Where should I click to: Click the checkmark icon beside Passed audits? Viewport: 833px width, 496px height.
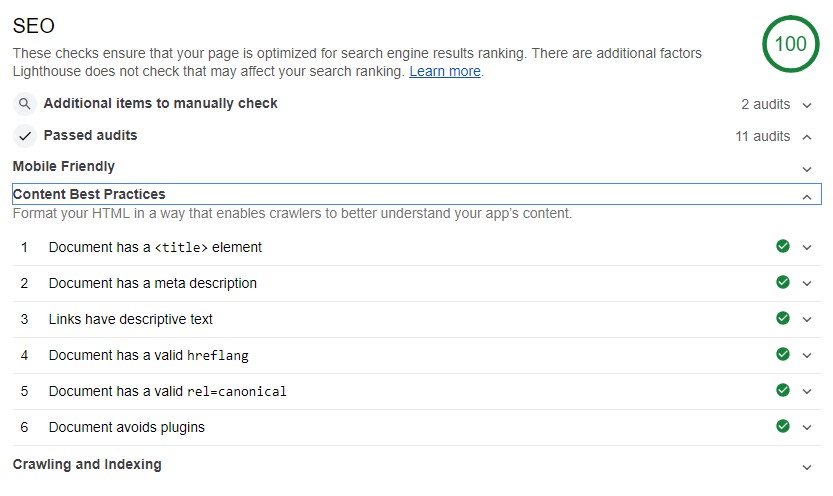pos(24,136)
